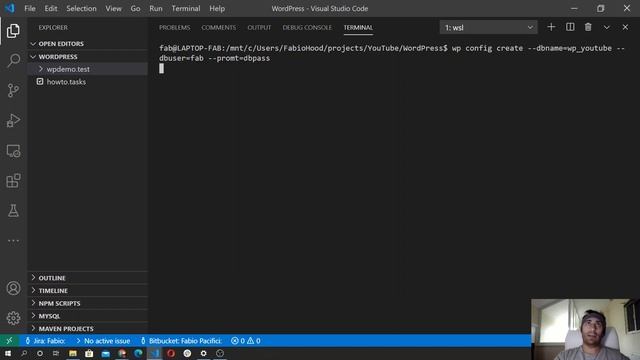Open Microsoft Store from the taskbar
640x360 pixels.
pos(89,353)
